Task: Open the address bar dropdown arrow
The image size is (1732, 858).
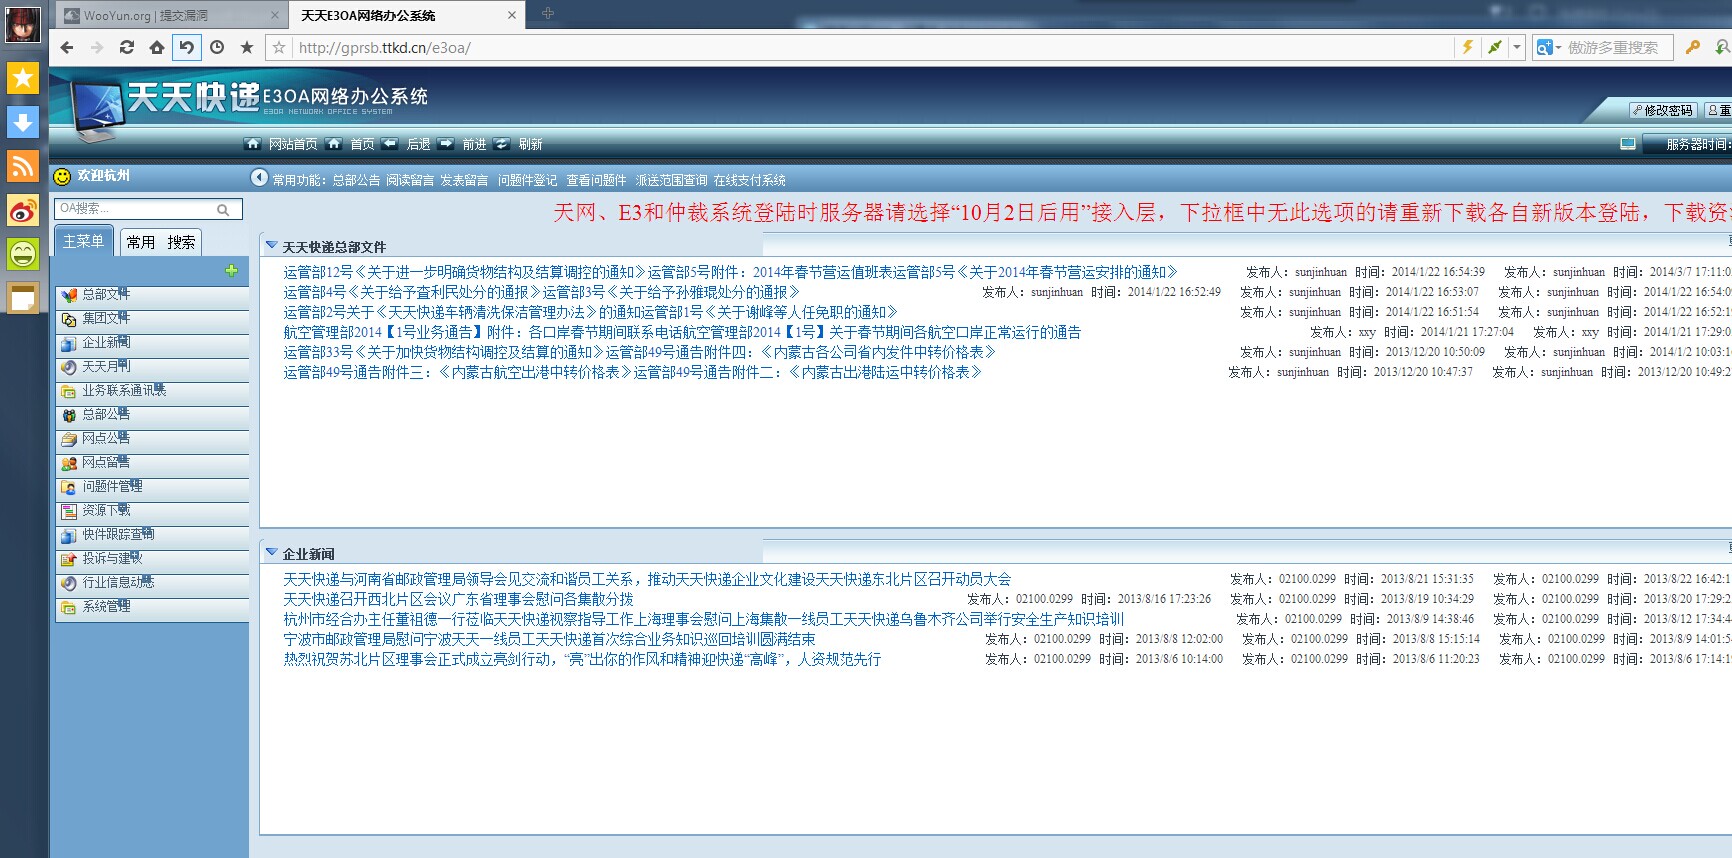Action: [1517, 47]
